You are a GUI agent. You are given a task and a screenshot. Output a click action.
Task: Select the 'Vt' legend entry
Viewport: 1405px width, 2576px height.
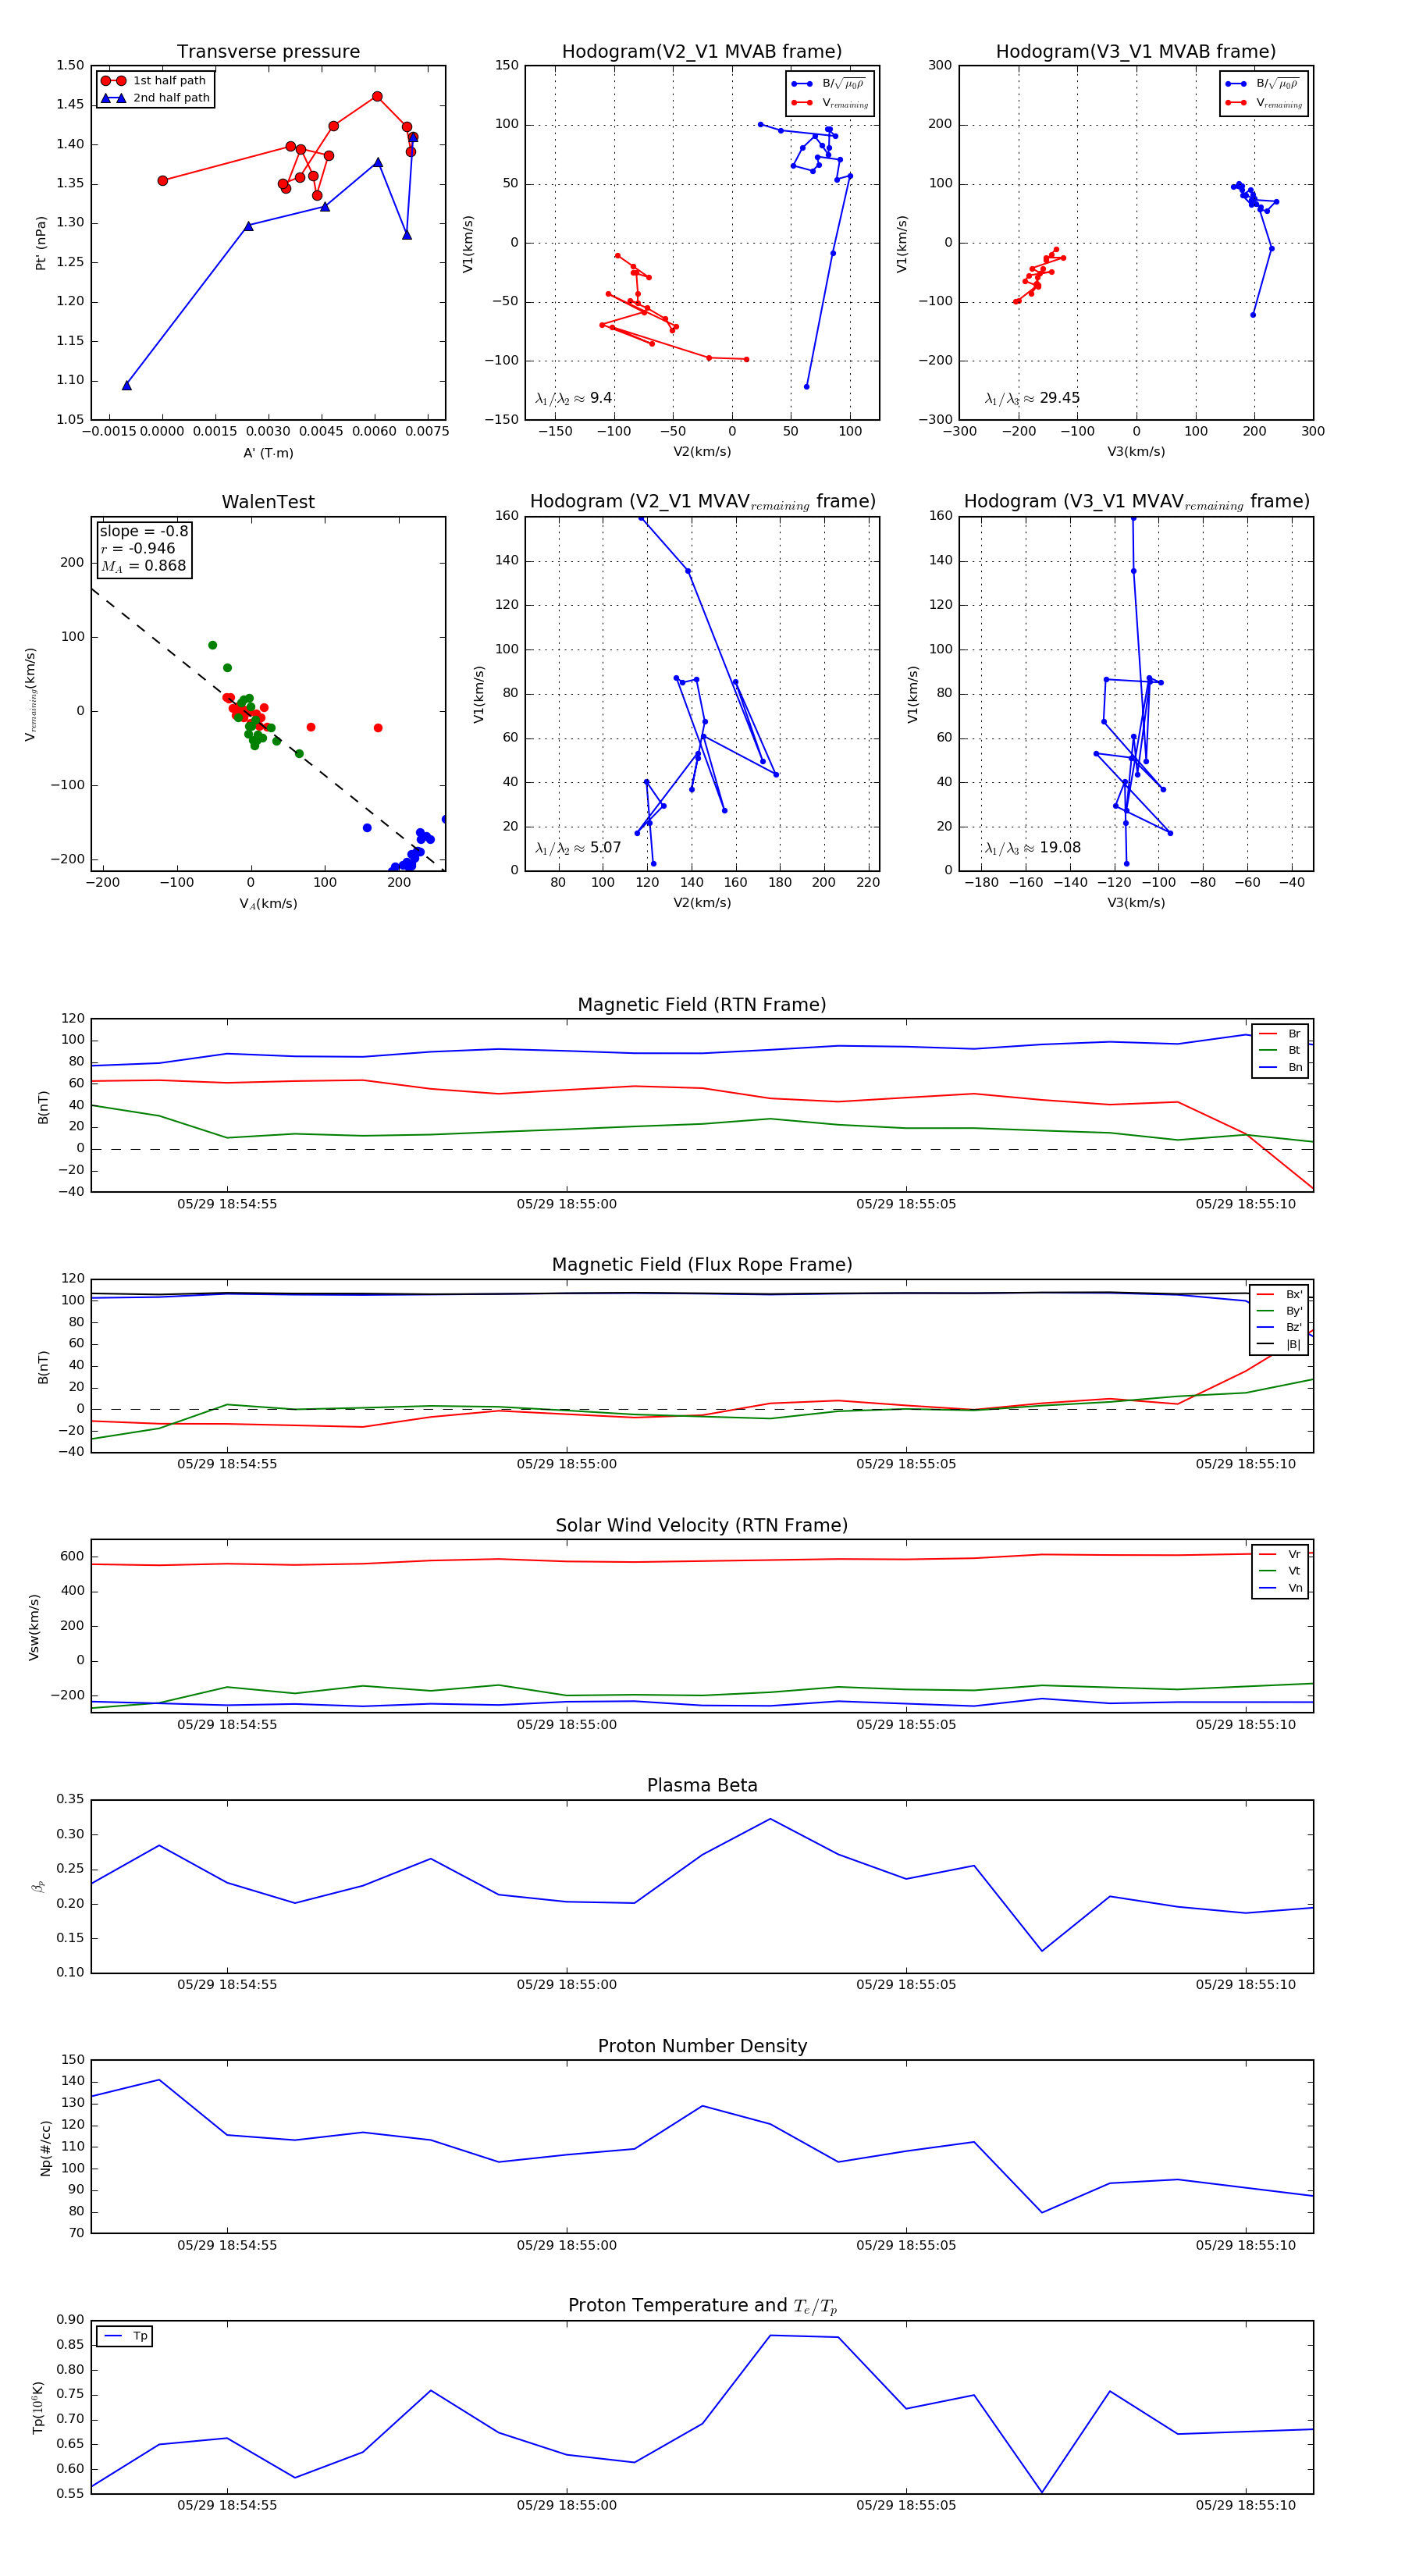point(1280,1571)
